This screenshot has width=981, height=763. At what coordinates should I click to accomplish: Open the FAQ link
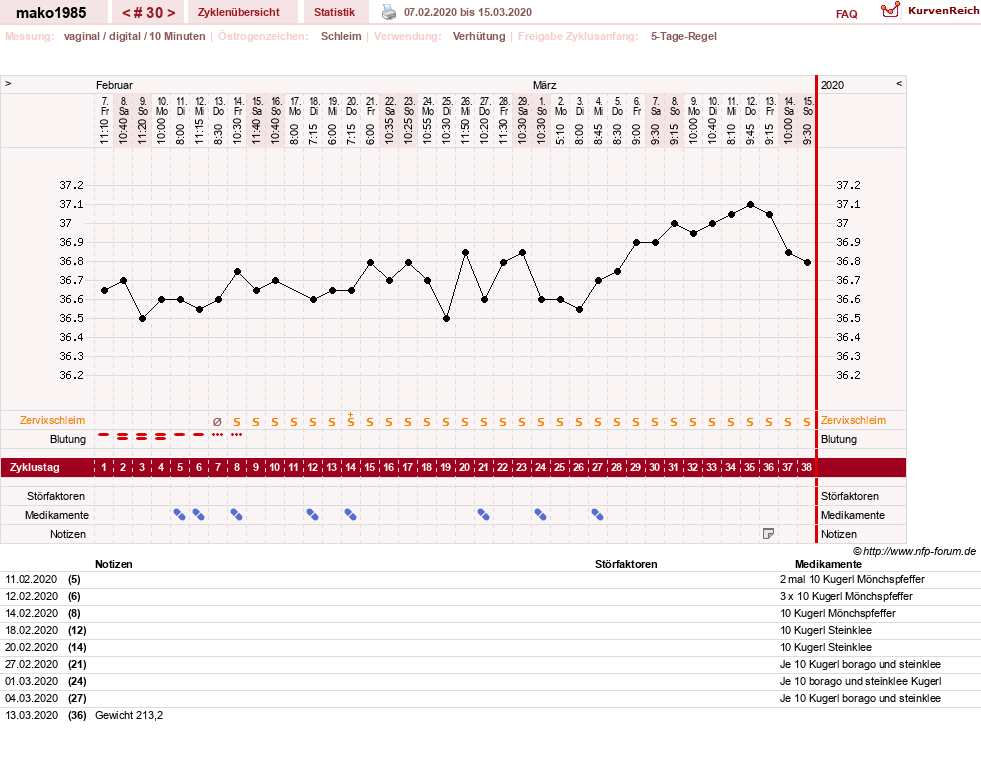tap(846, 14)
